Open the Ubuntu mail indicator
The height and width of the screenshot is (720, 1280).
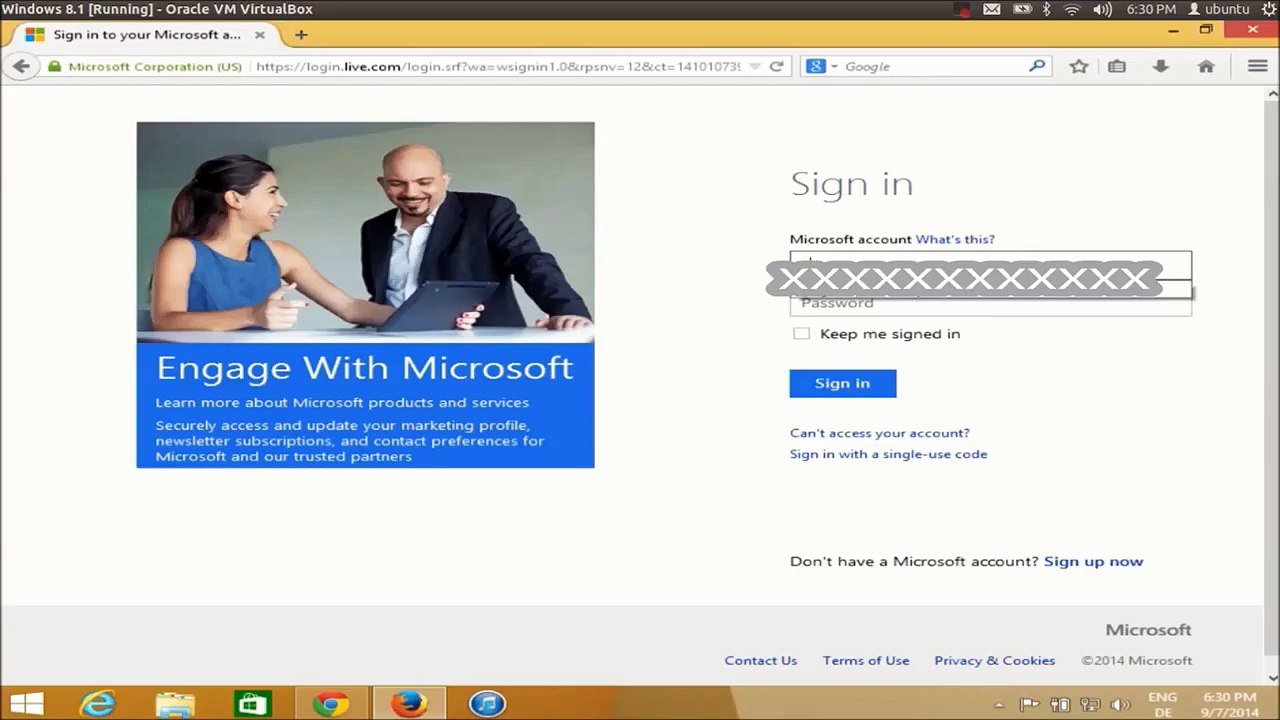(991, 9)
